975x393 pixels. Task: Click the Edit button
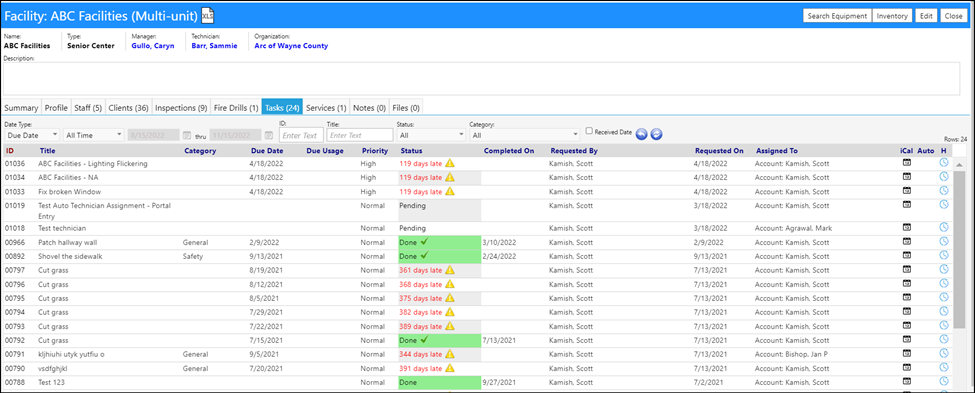point(926,16)
